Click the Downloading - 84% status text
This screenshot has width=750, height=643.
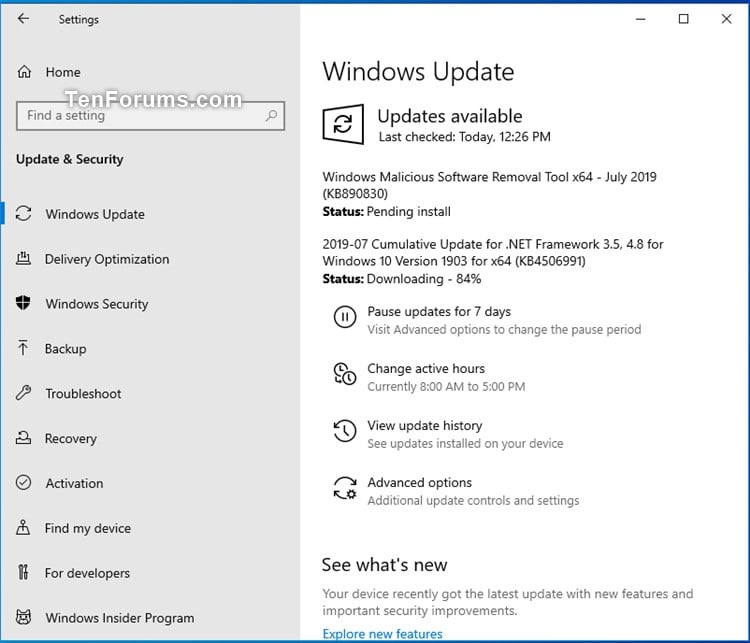point(424,279)
